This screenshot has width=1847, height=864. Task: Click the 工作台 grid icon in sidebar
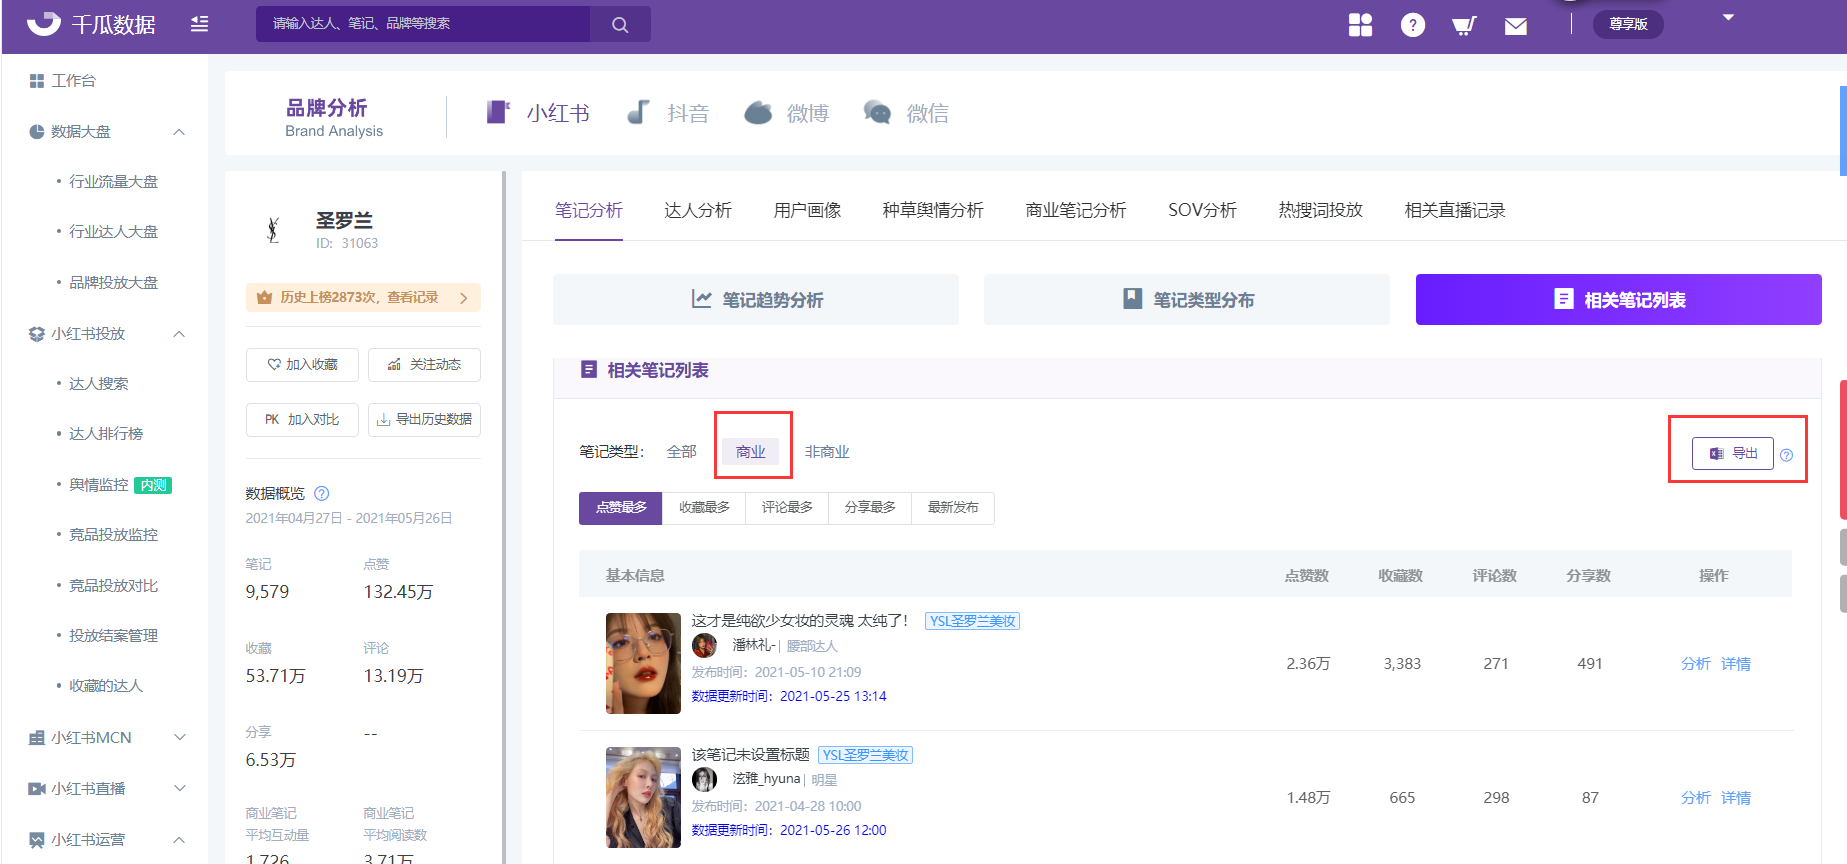click(37, 81)
